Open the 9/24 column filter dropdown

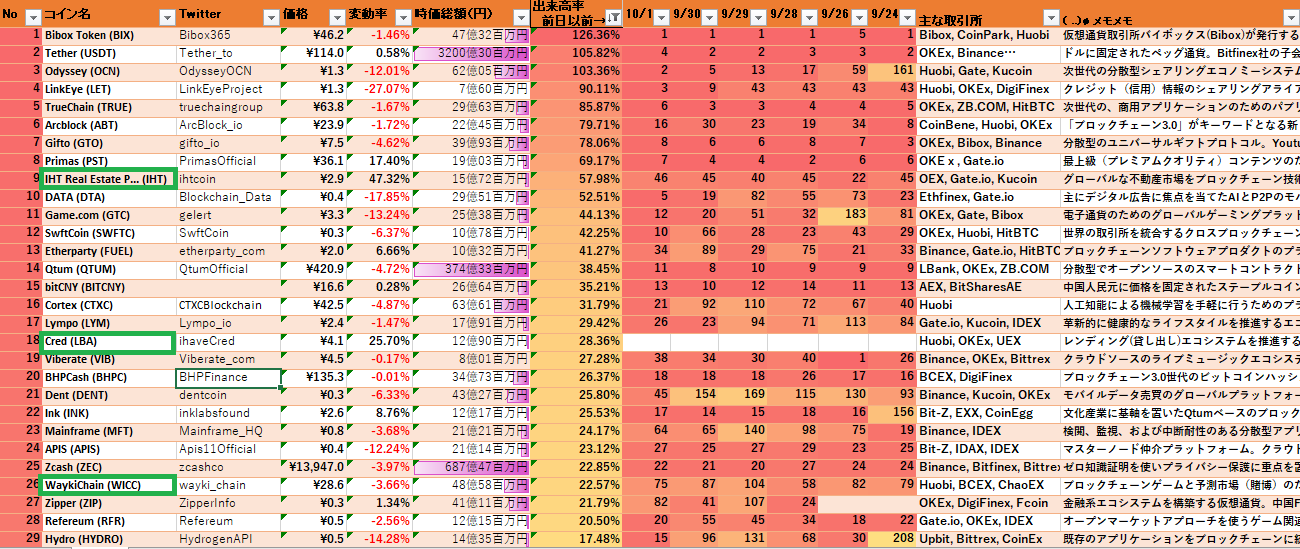(x=906, y=17)
